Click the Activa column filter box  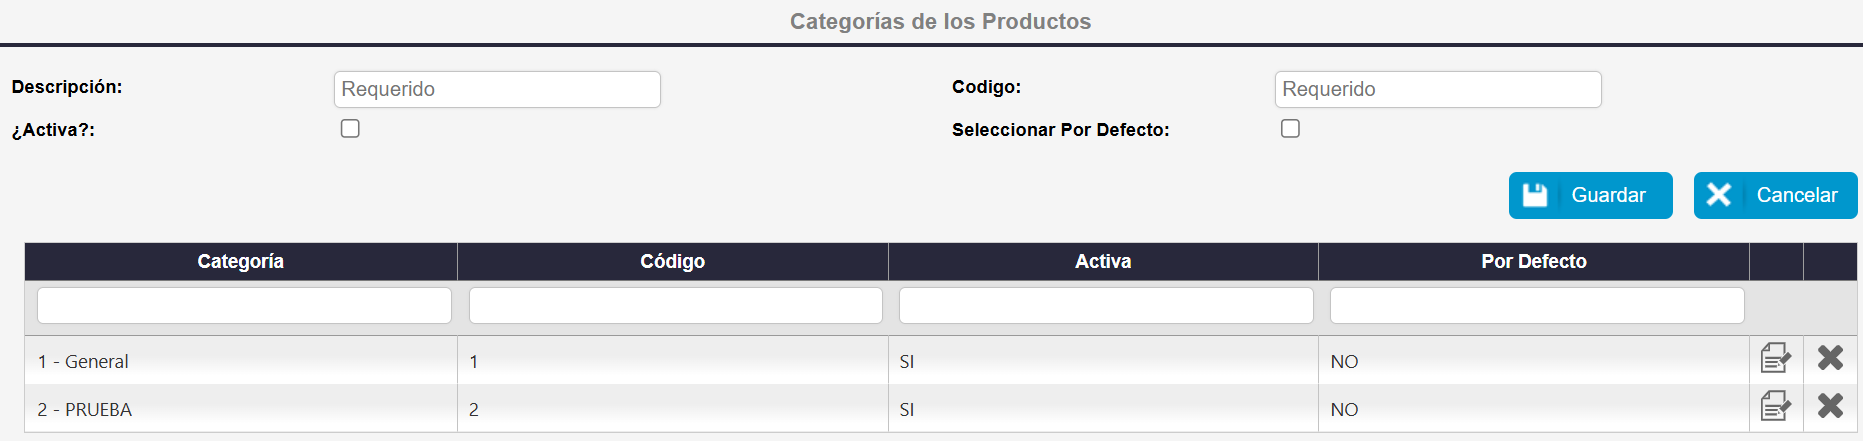[1105, 306]
